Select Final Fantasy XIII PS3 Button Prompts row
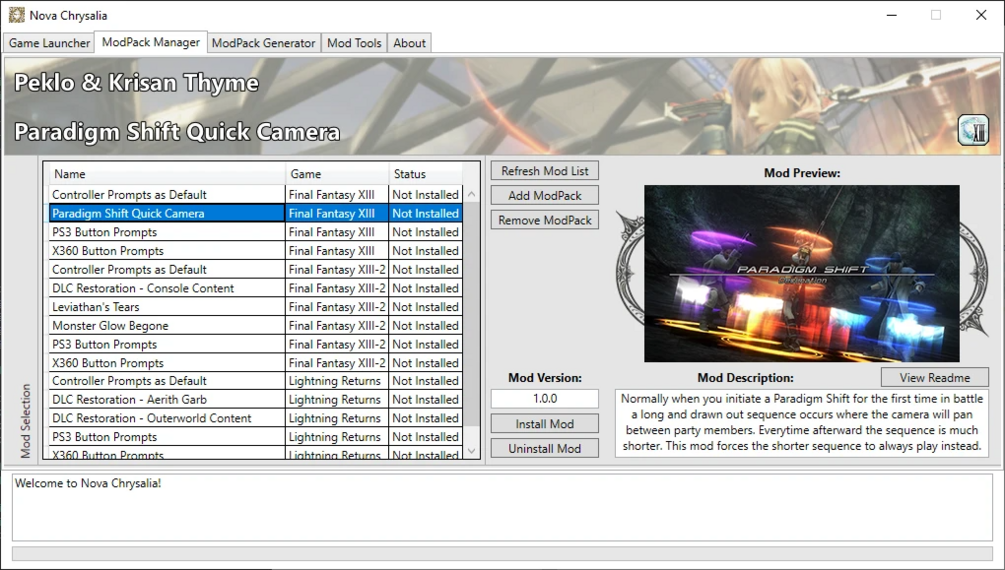Screen dimensions: 1005x570 (x=256, y=231)
